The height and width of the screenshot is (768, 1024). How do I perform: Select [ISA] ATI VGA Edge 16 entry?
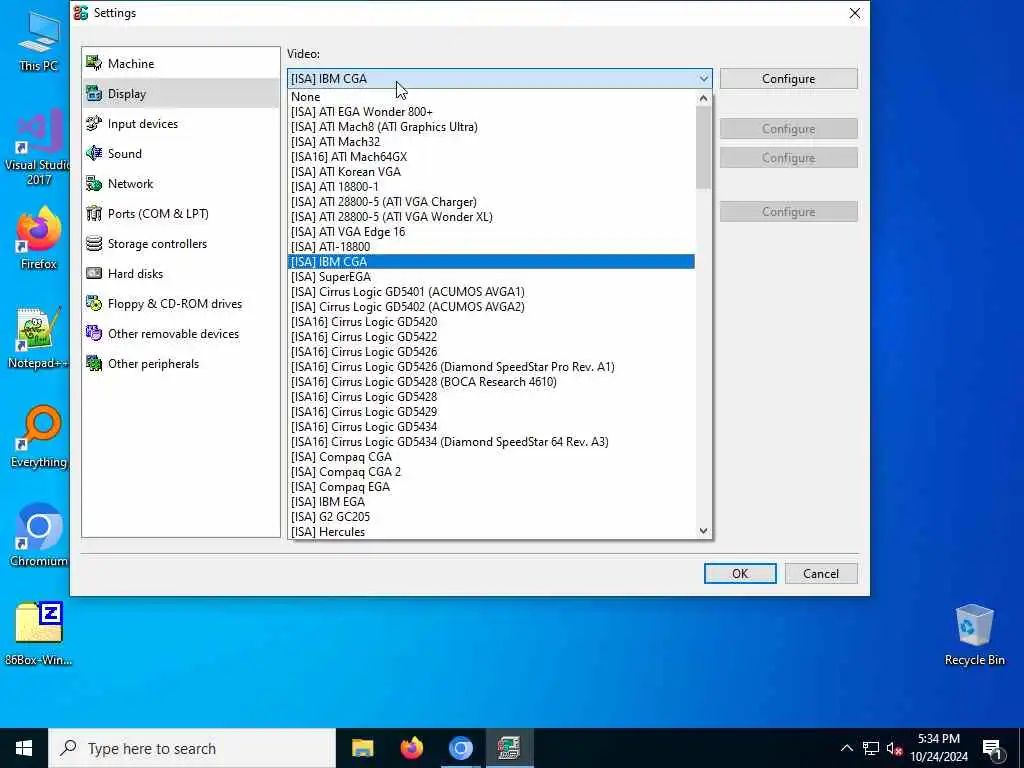click(x=491, y=232)
